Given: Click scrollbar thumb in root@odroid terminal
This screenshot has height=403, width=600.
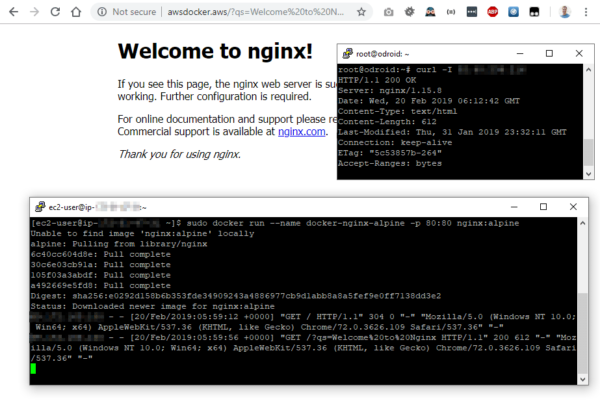Looking at the screenshot, I should (589, 152).
